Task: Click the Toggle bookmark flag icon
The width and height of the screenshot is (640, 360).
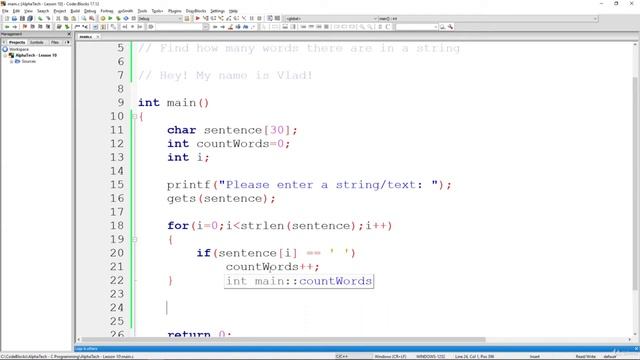Action: point(24,27)
